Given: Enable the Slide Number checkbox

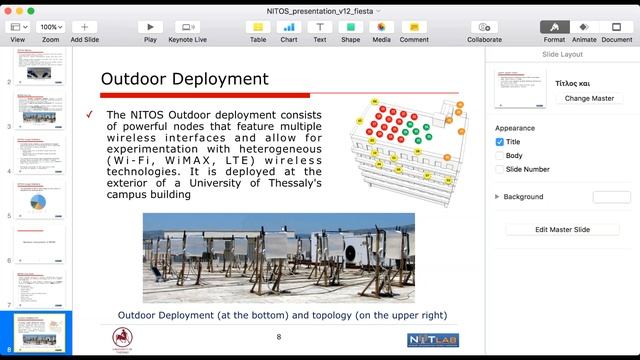Looking at the screenshot, I should click(500, 169).
